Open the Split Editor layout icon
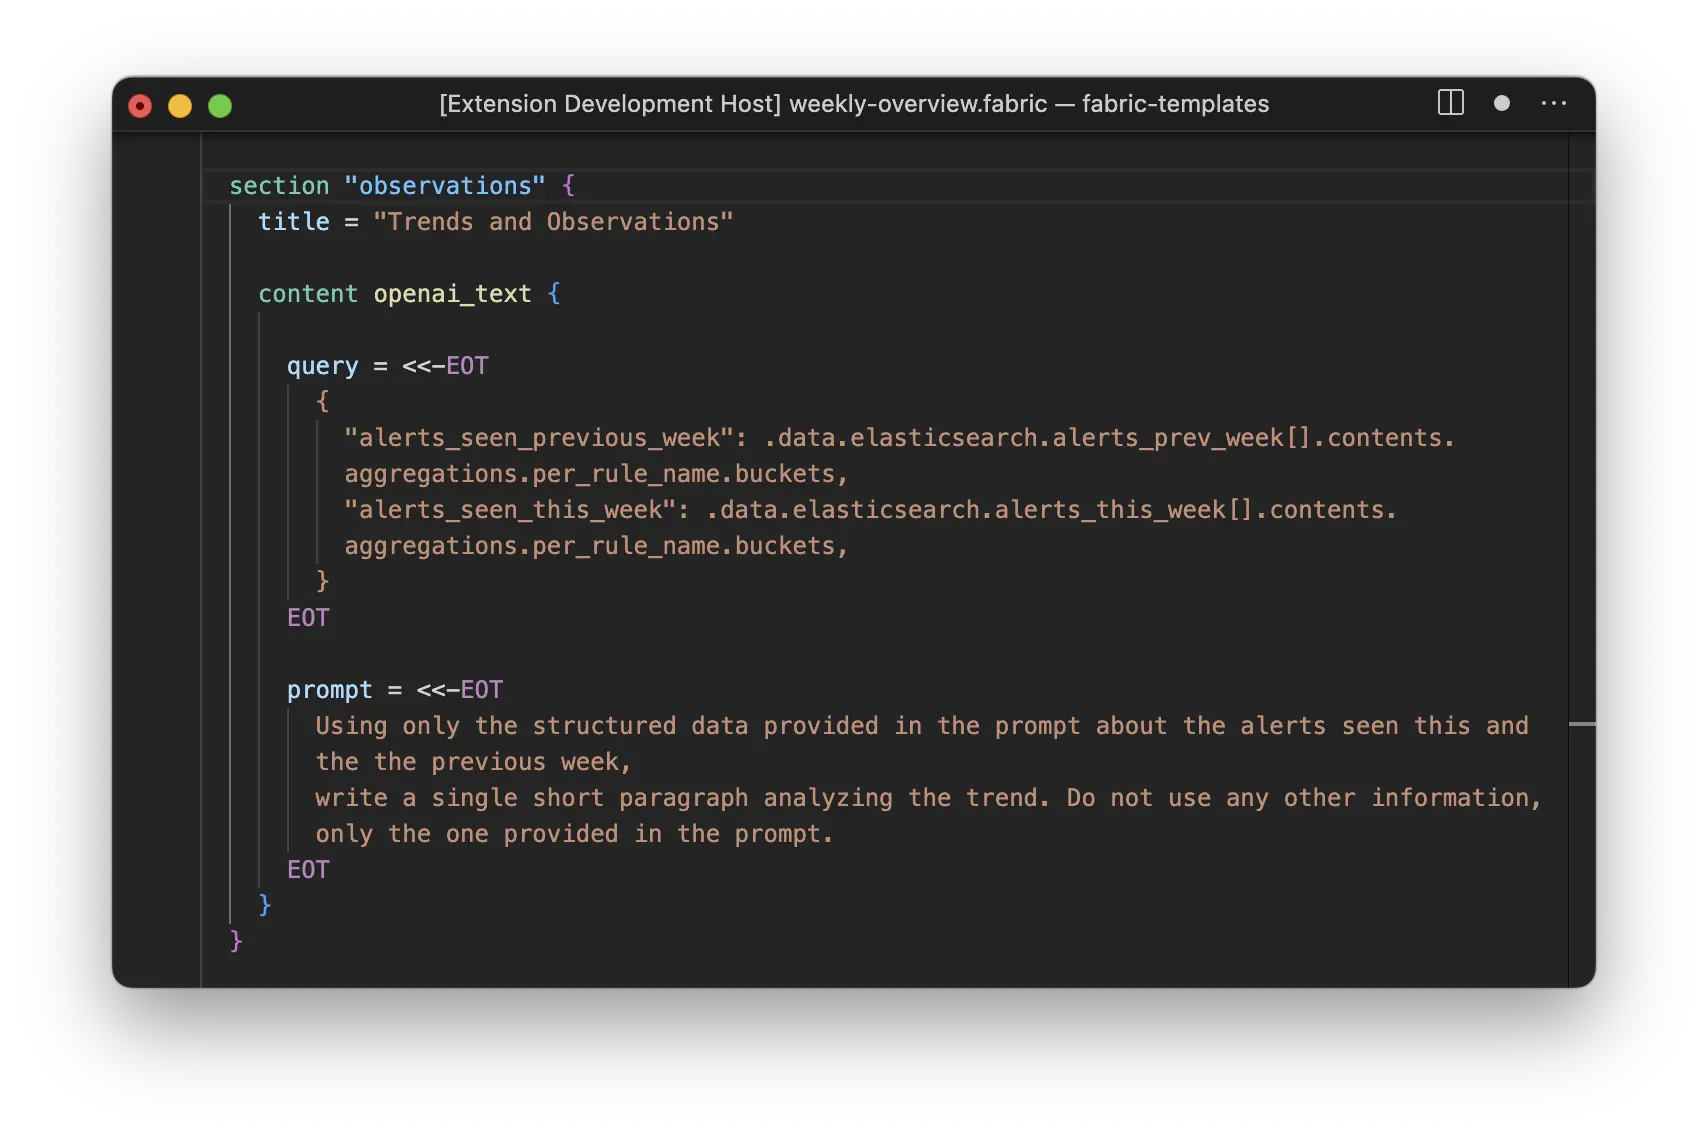This screenshot has width=1708, height=1136. [x=1449, y=103]
